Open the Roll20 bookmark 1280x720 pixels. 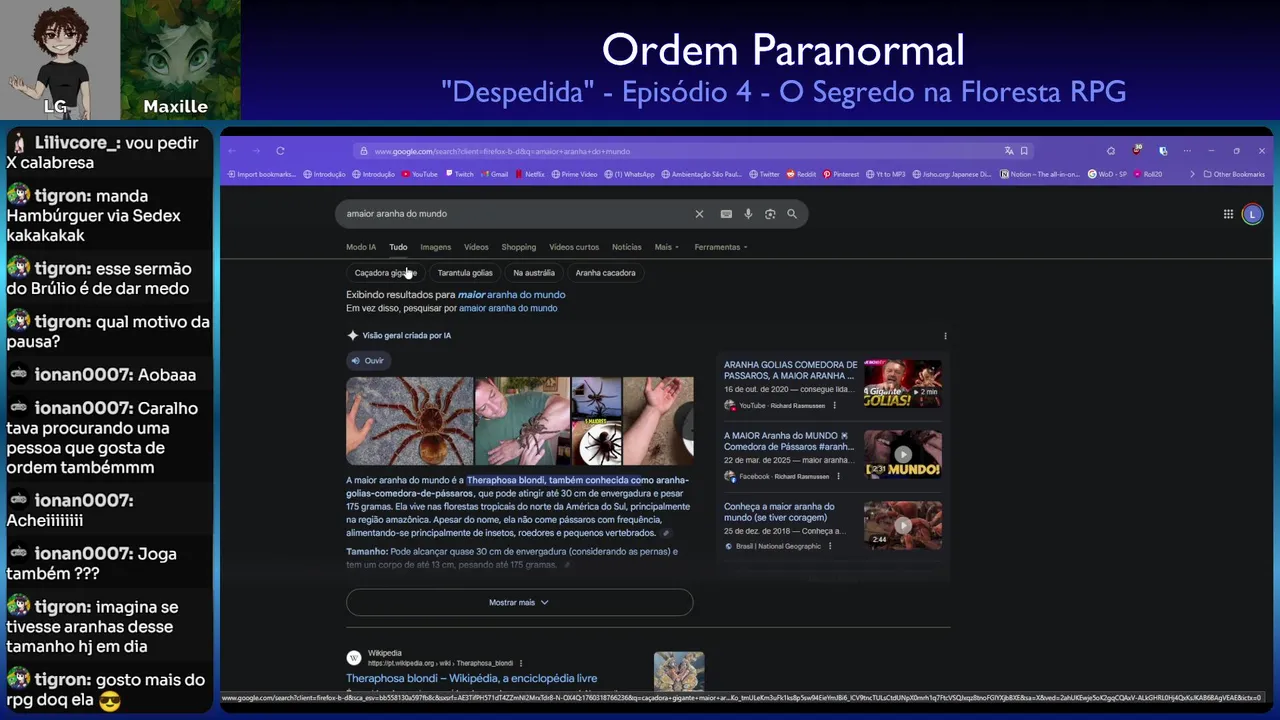tap(1148, 174)
